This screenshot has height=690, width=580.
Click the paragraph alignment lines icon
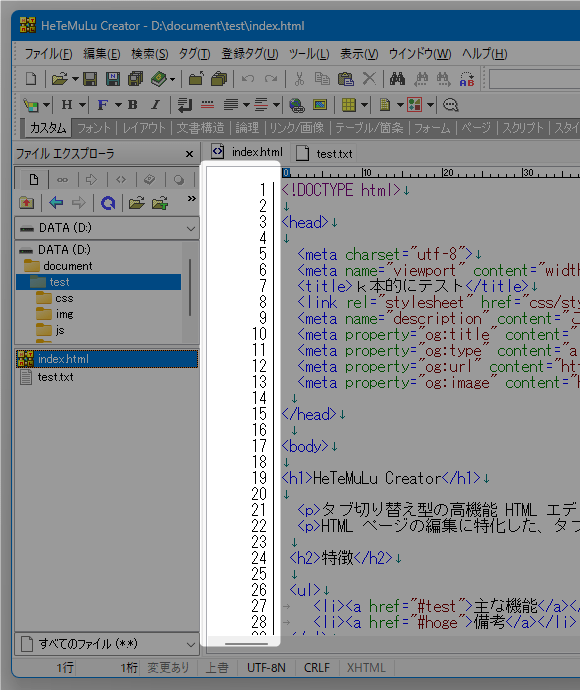tap(231, 105)
